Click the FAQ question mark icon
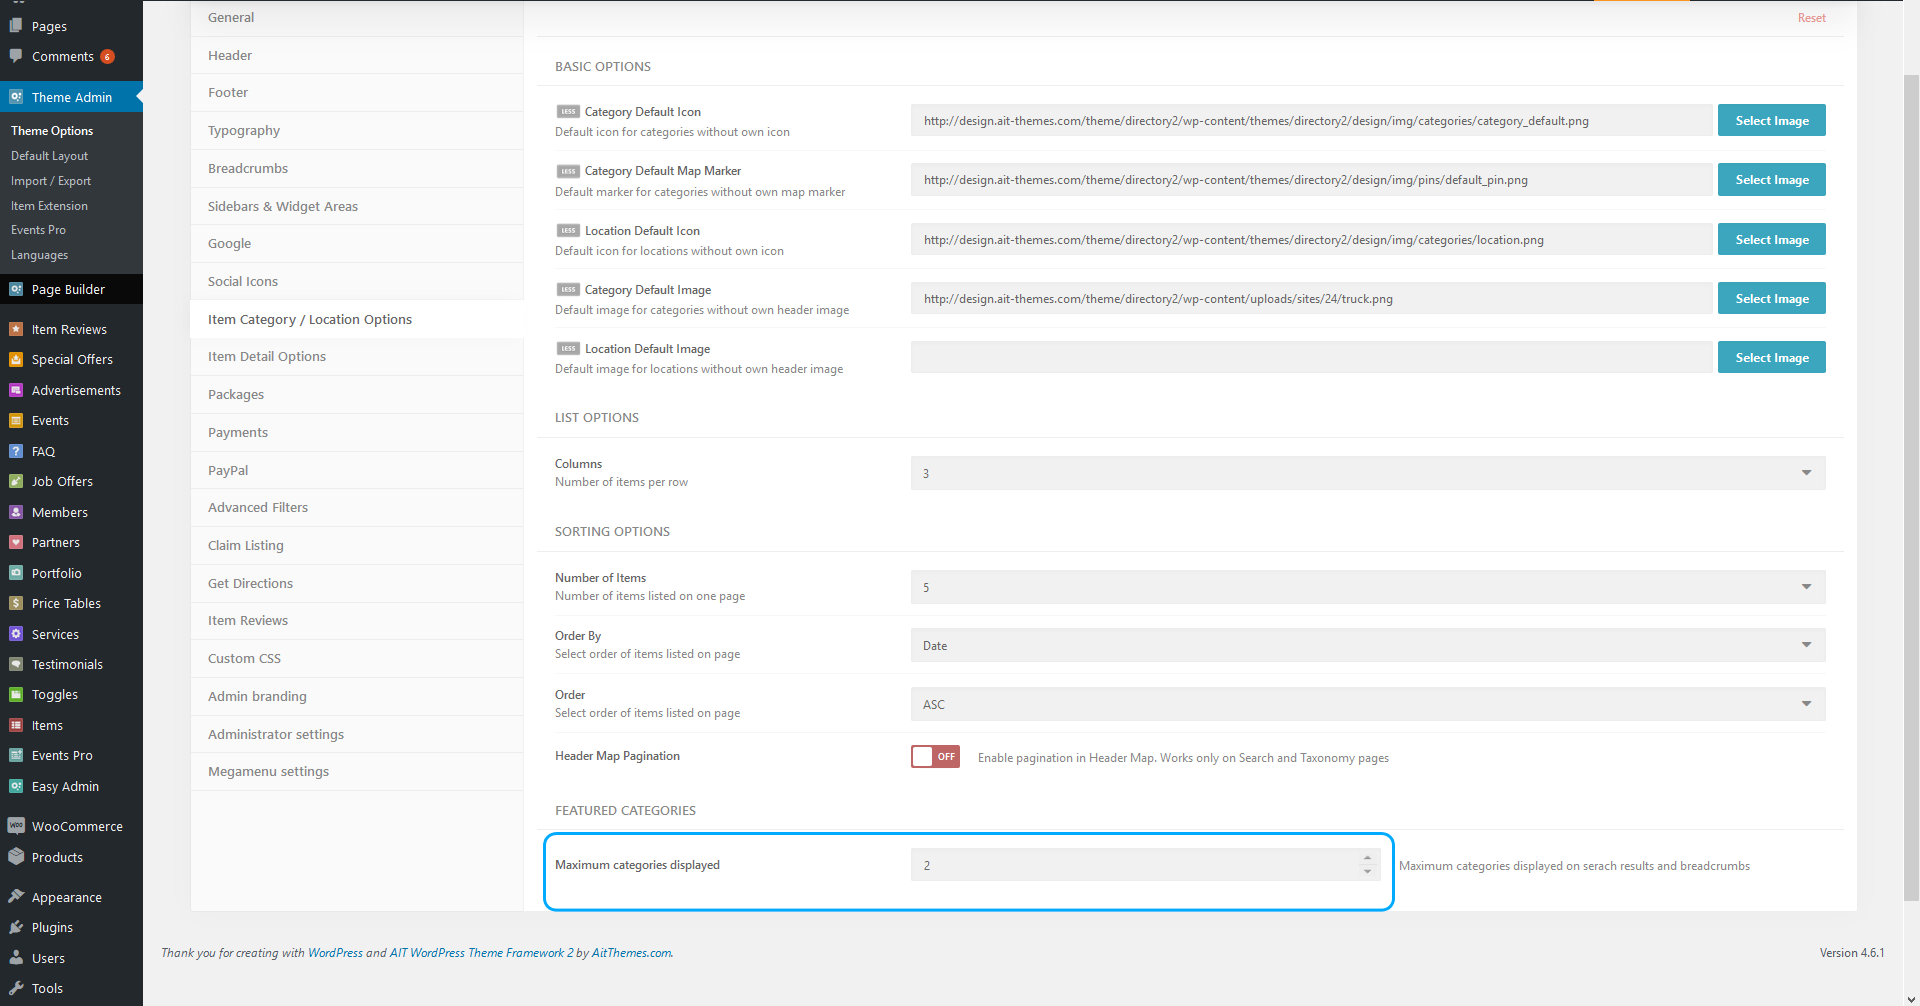Viewport: 1920px width, 1006px height. 16,451
